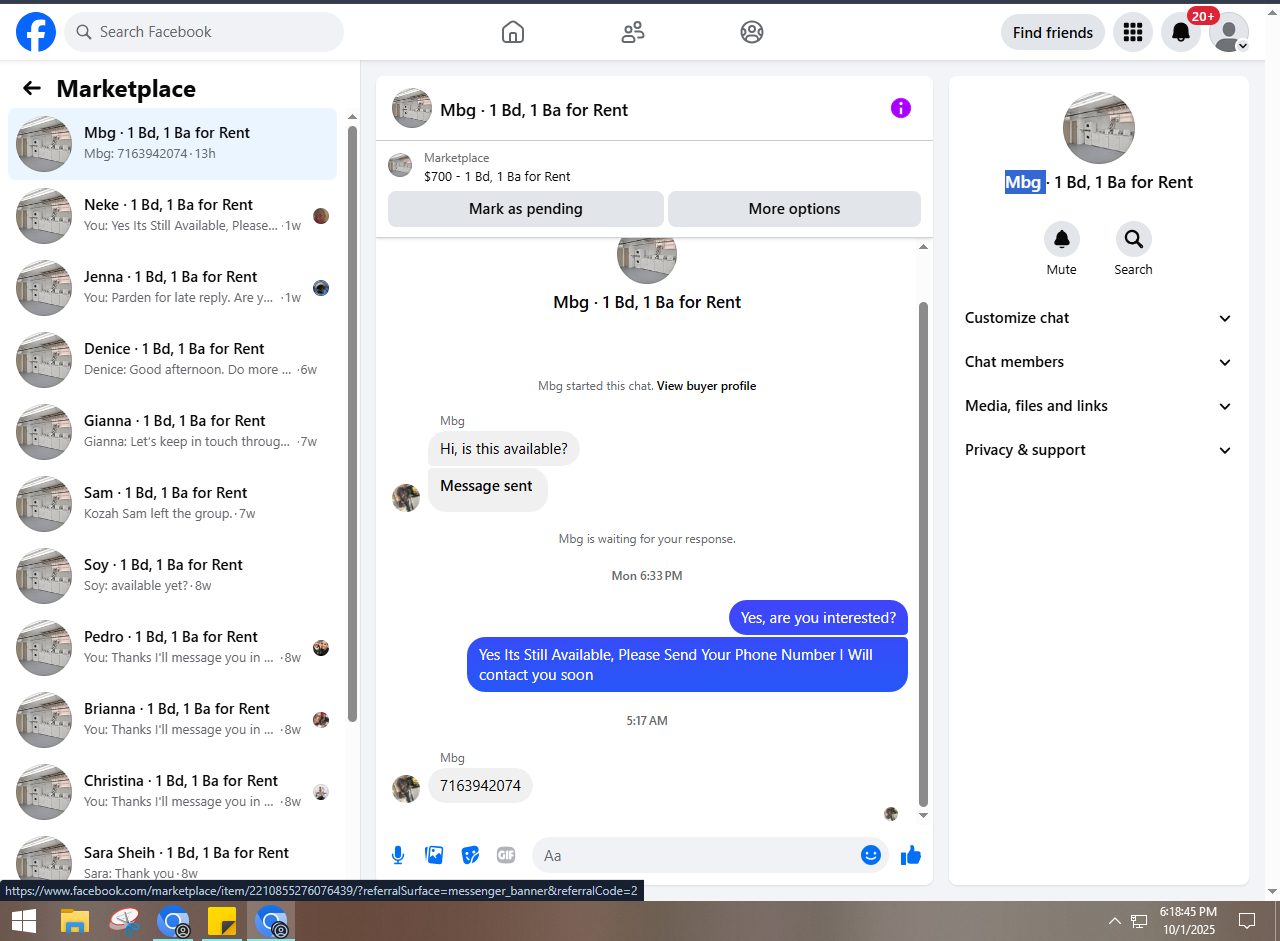The width and height of the screenshot is (1280, 941).
Task: Click the phone number message 7163942074
Action: pos(480,786)
